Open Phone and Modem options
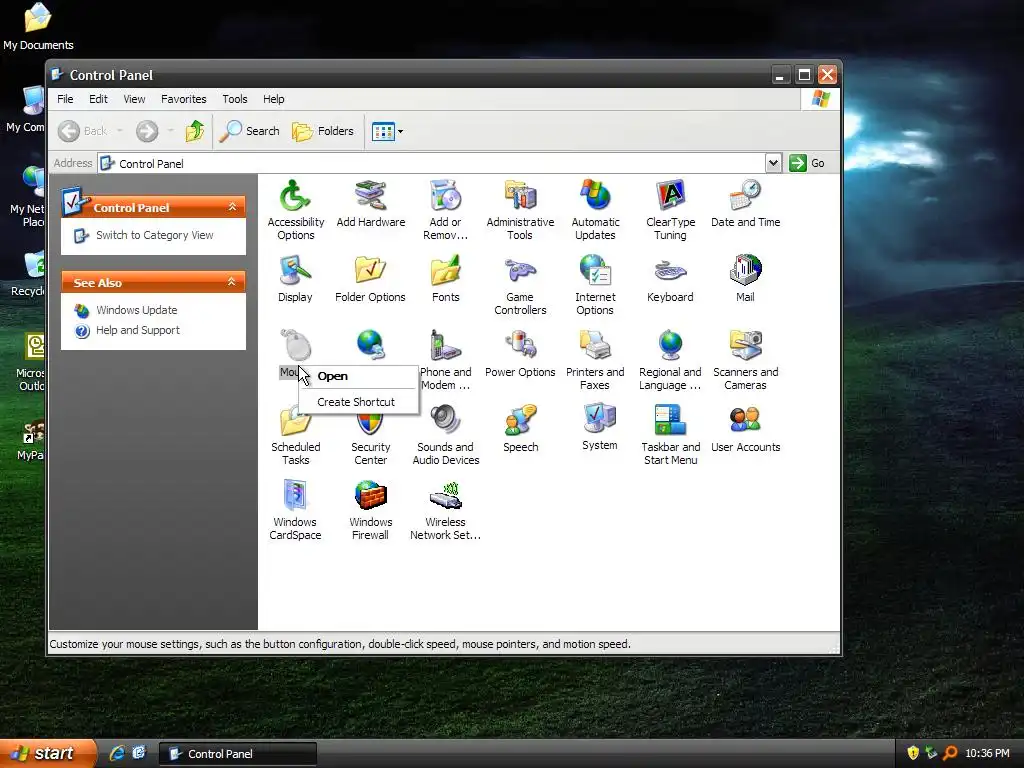This screenshot has width=1024, height=768. pos(445,360)
